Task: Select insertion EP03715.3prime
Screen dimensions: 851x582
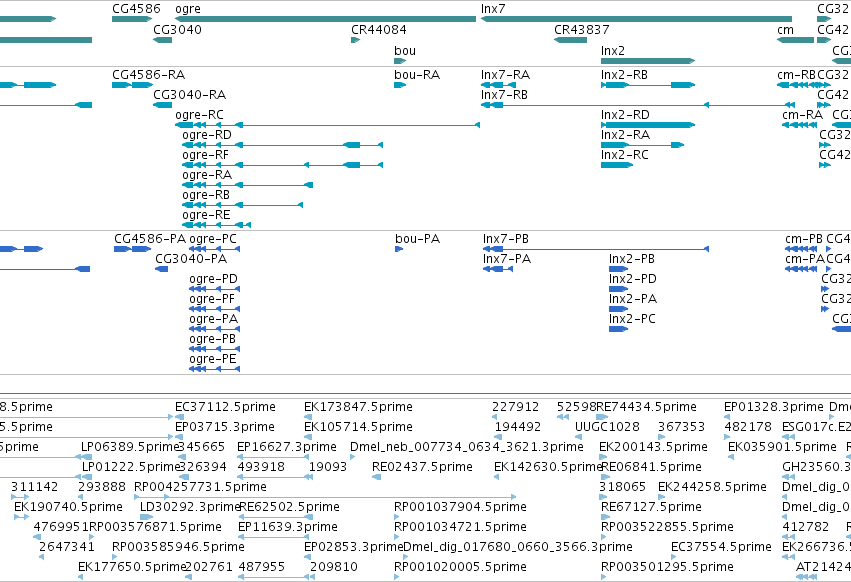Action: point(179,437)
